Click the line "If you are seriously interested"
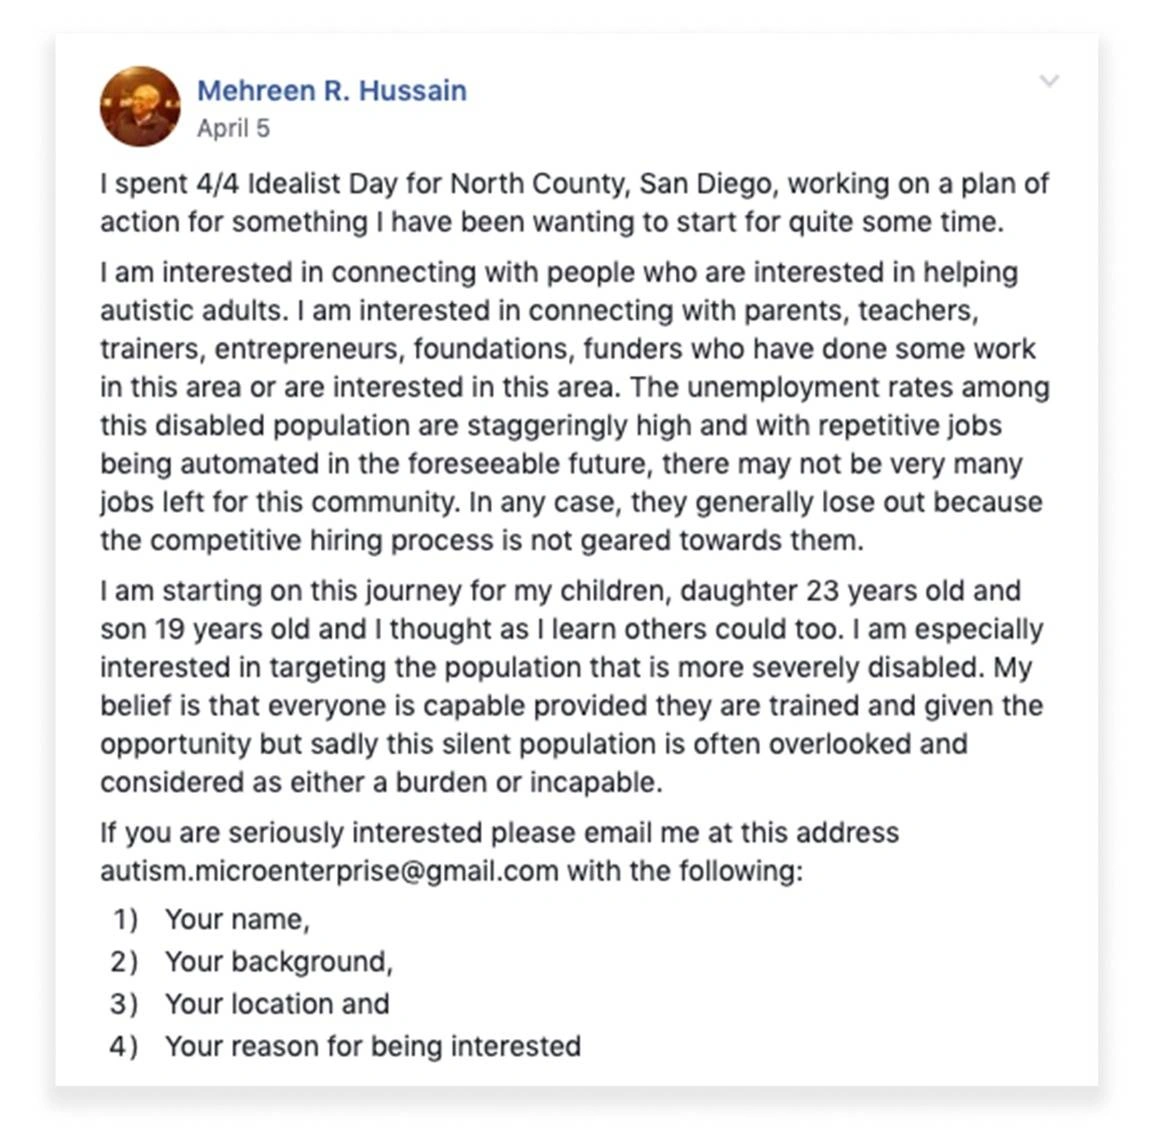Screen dimensions: 1152x1145 (x=500, y=833)
